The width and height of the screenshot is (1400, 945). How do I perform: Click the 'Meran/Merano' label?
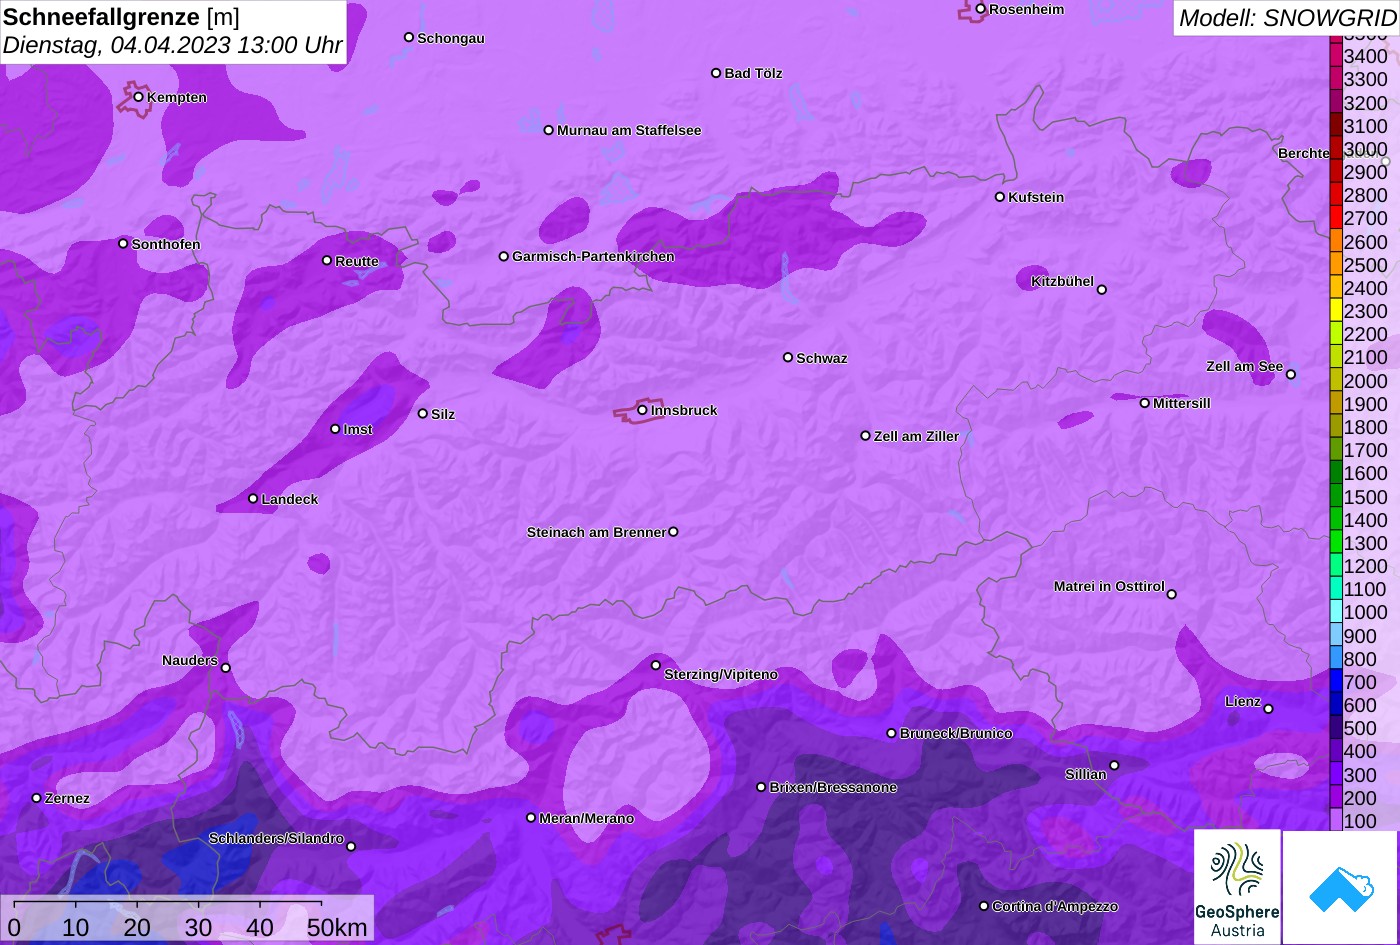pyautogui.click(x=587, y=818)
